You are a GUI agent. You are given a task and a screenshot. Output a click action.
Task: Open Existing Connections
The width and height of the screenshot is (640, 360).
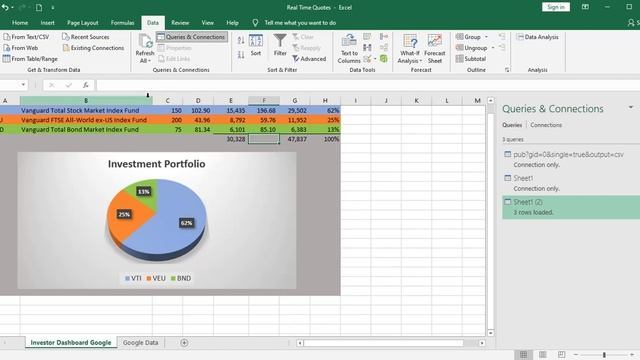click(x=93, y=48)
